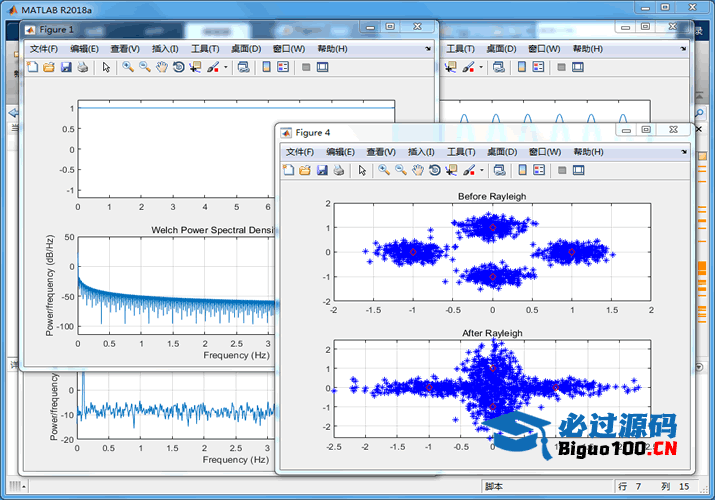Select Pan hand tool in Figure 4
Screen dimensions: 715x500
[x=418, y=170]
